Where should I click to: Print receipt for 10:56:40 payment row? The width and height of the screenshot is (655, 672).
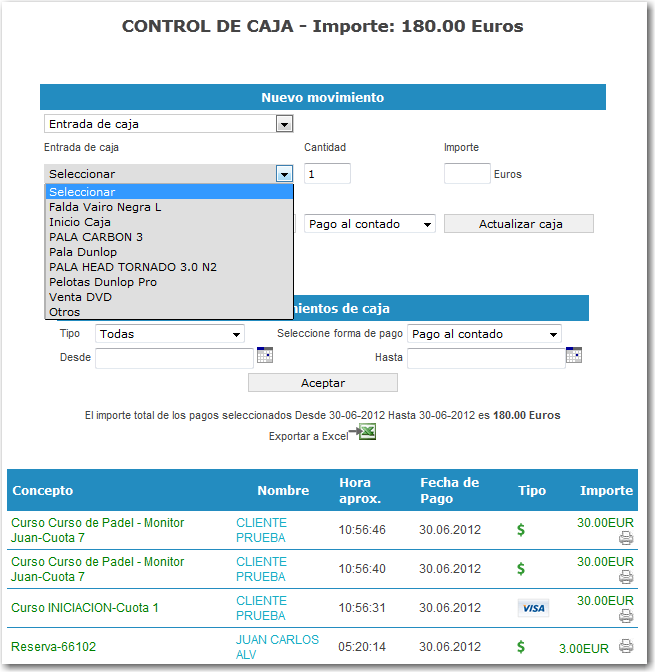pyautogui.click(x=626, y=576)
